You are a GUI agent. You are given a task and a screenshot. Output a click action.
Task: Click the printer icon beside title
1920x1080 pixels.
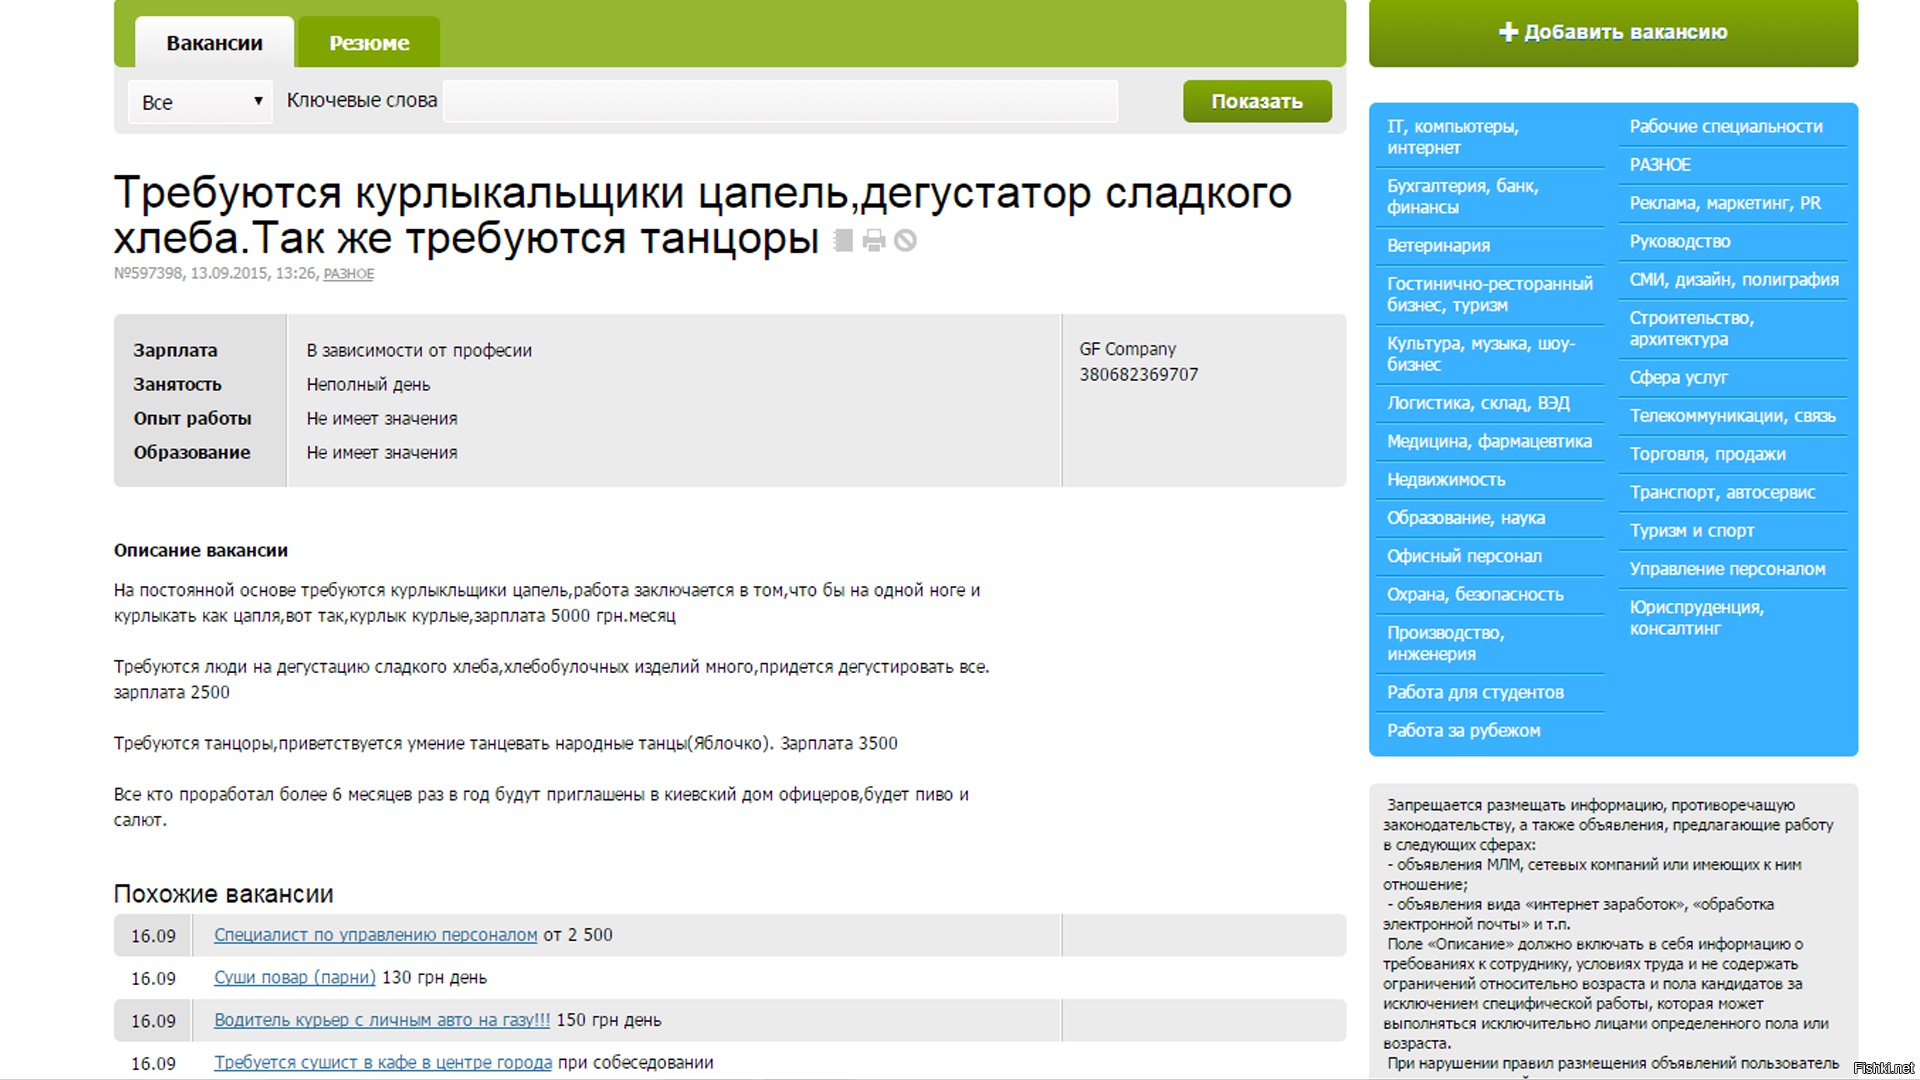point(874,240)
